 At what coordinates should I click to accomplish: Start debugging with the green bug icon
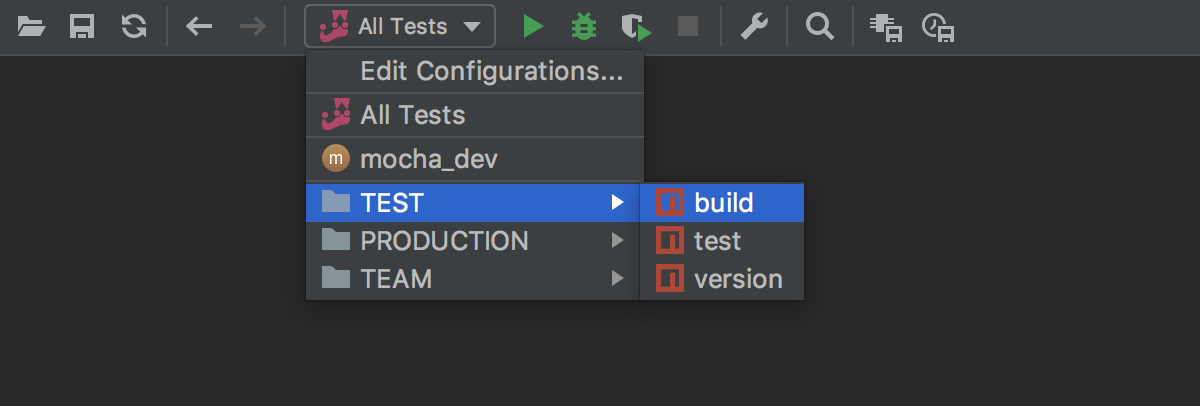click(x=583, y=26)
